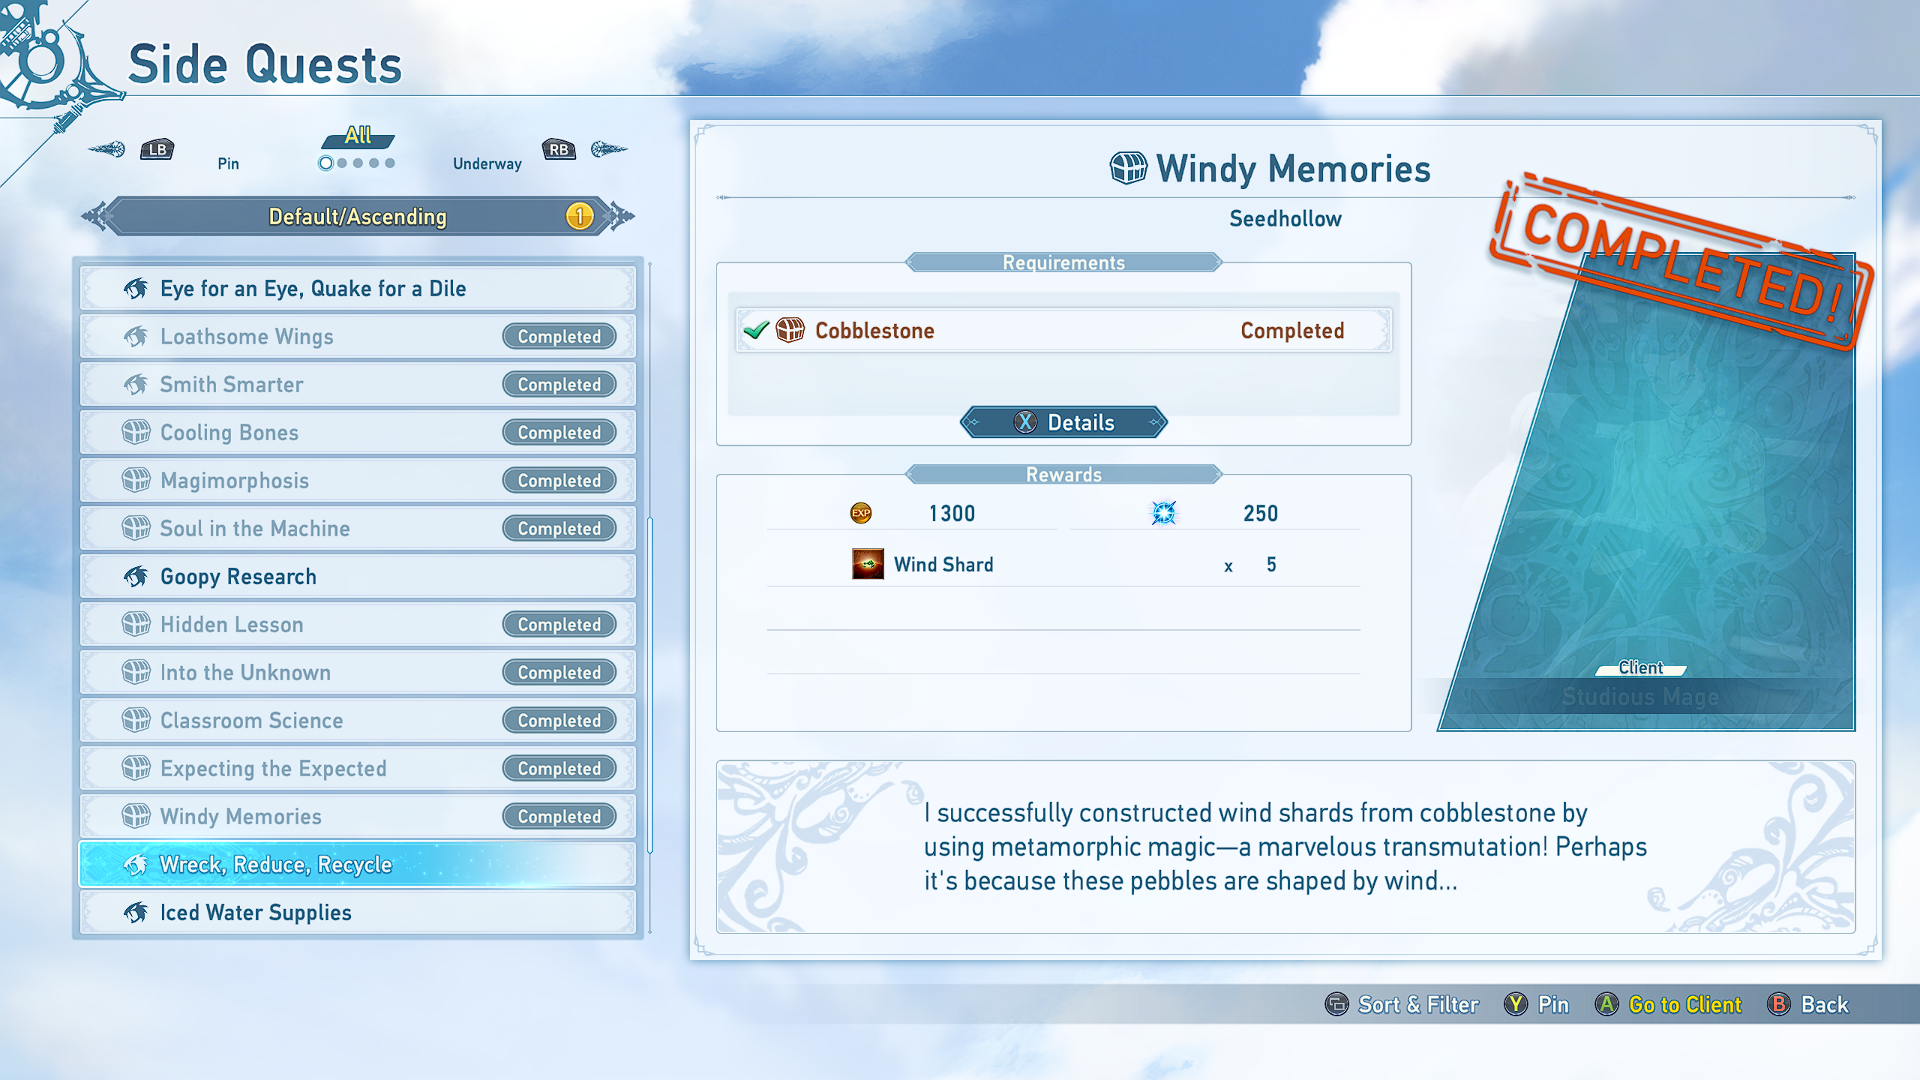
Task: Click the Cobblestone requirement chest icon
Action: click(790, 330)
